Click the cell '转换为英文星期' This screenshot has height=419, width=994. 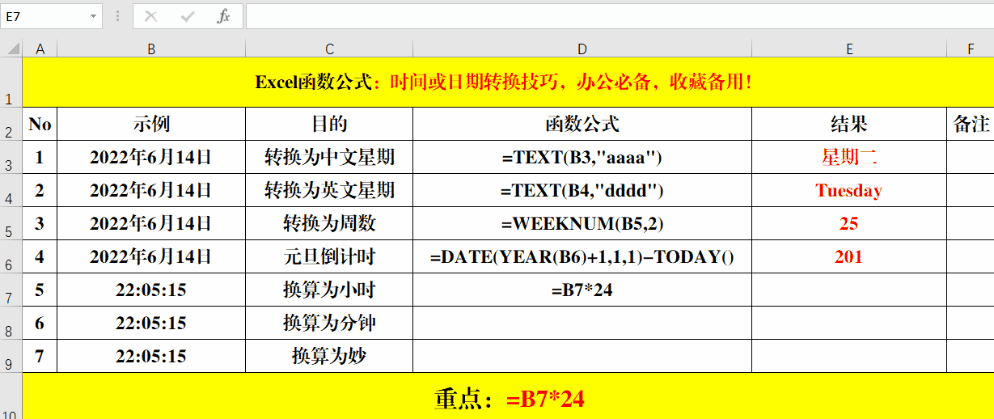tap(329, 190)
